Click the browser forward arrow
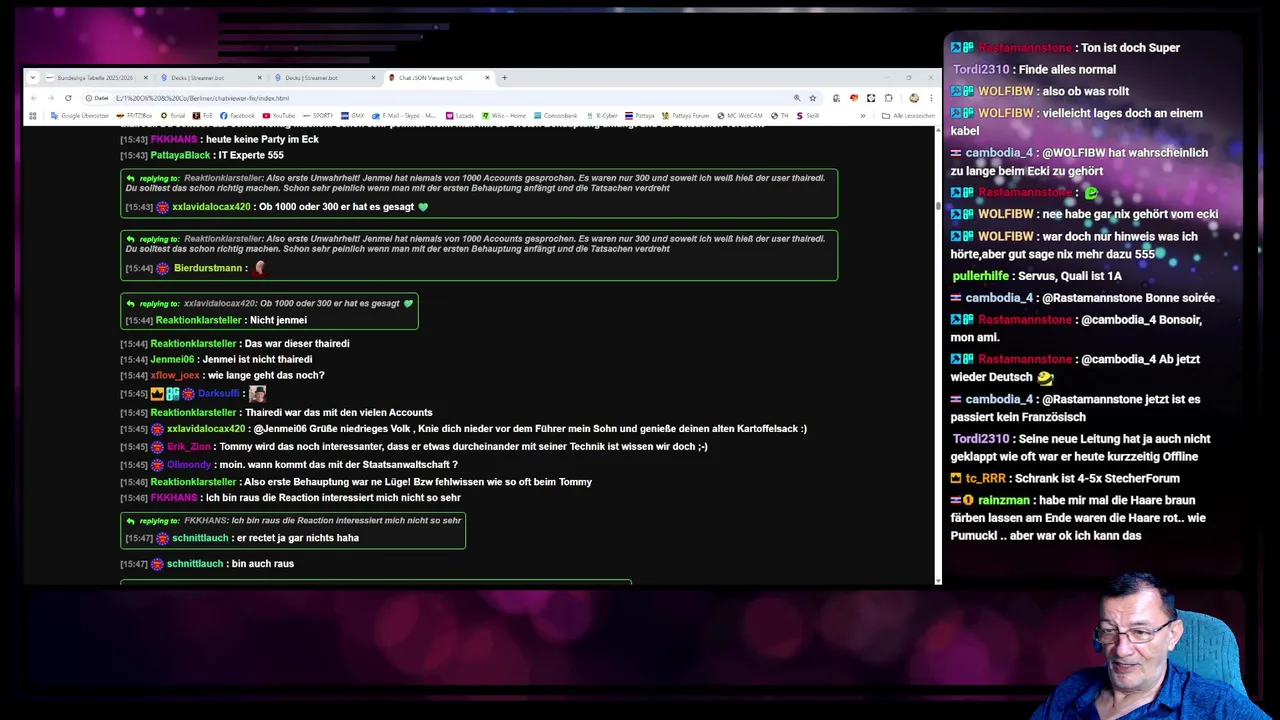This screenshot has height=720, width=1280. (x=51, y=98)
